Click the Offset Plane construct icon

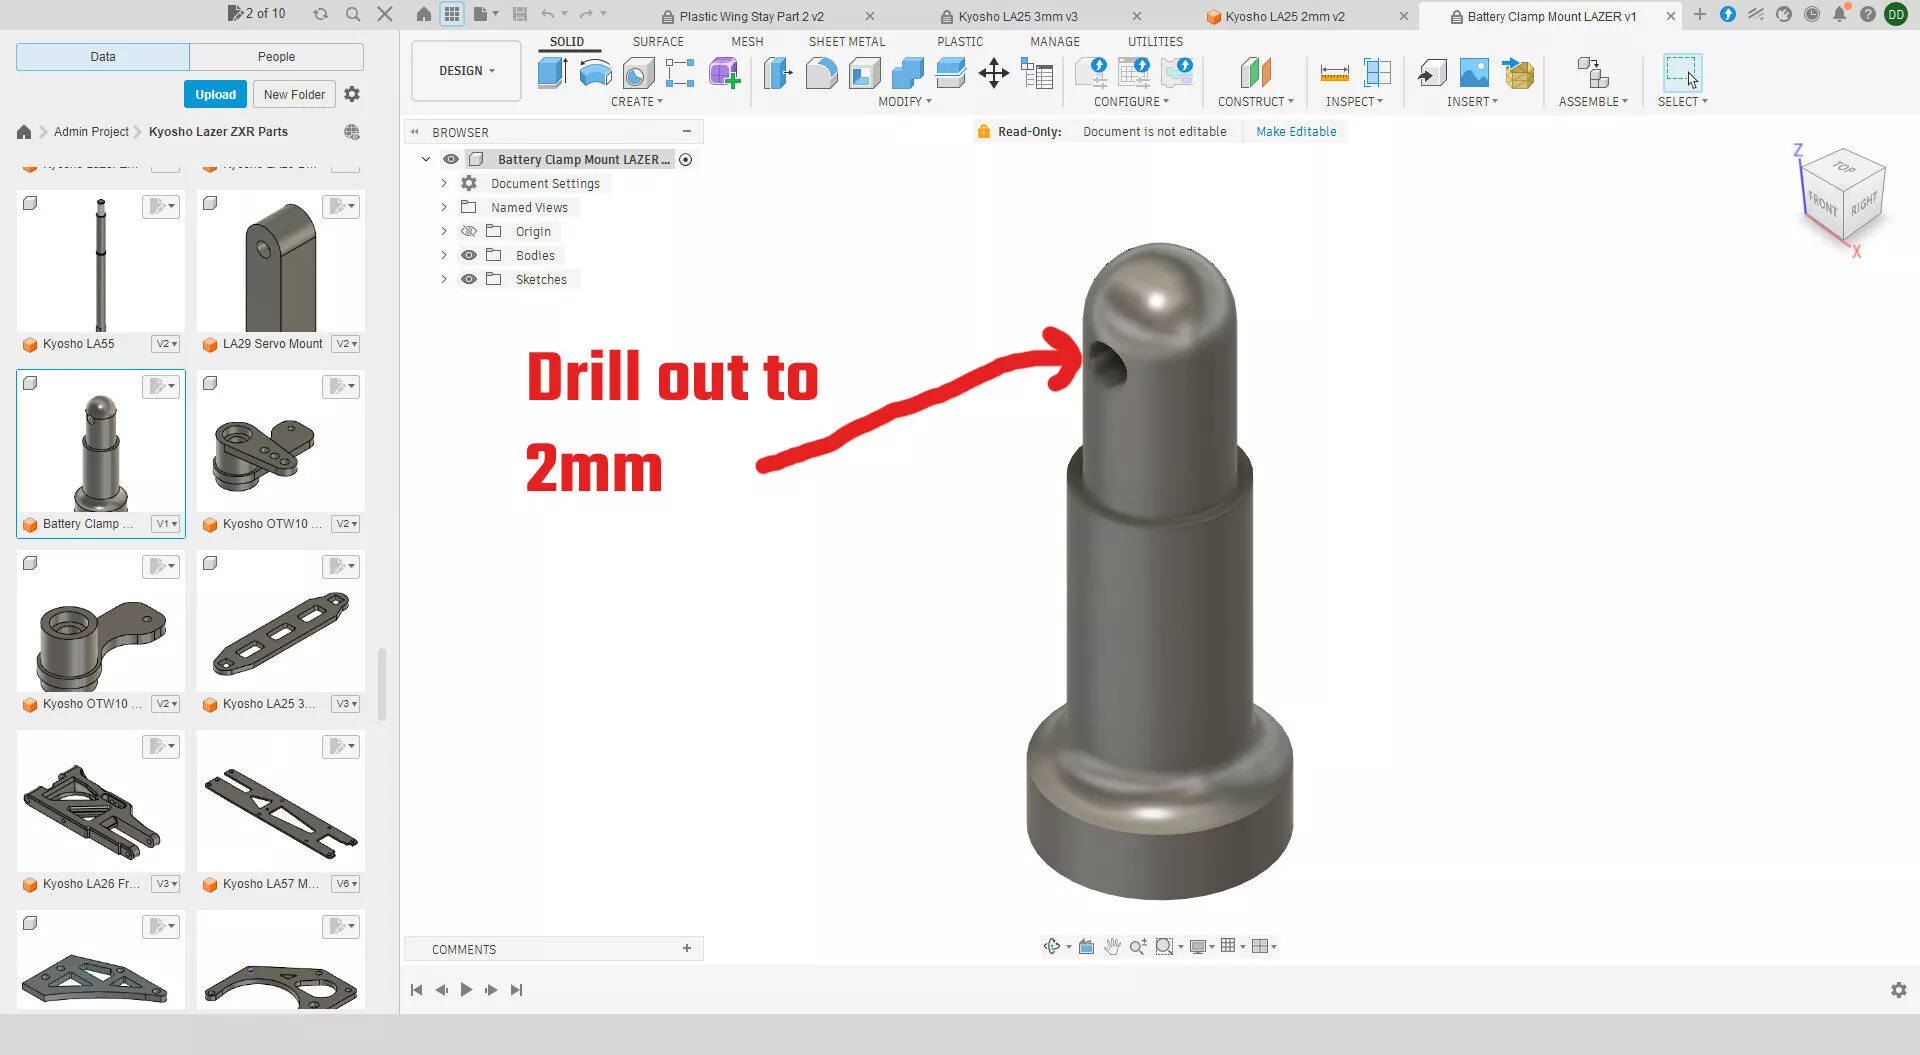coord(1255,73)
